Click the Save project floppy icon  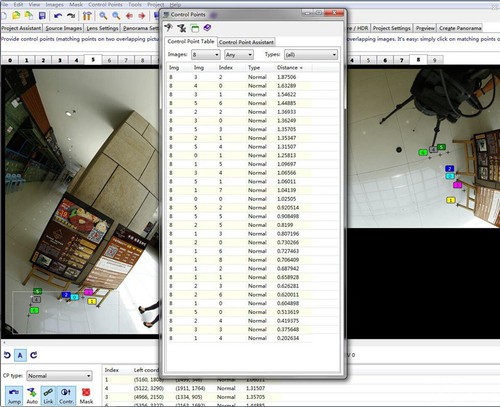[42, 16]
